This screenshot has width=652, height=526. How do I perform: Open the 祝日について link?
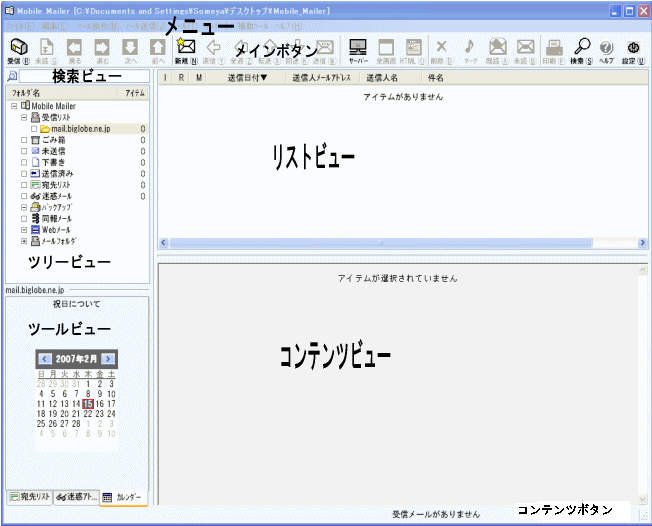[x=76, y=304]
